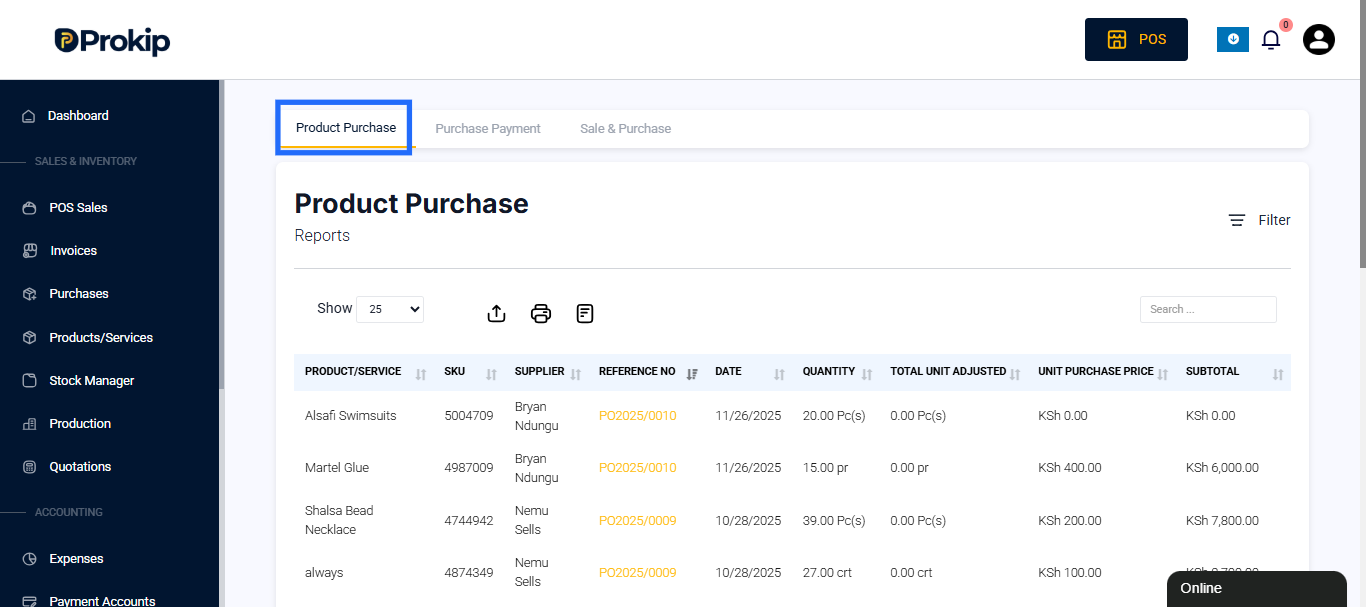Click the Expenses pie chart icon
This screenshot has width=1366, height=607.
point(29,559)
